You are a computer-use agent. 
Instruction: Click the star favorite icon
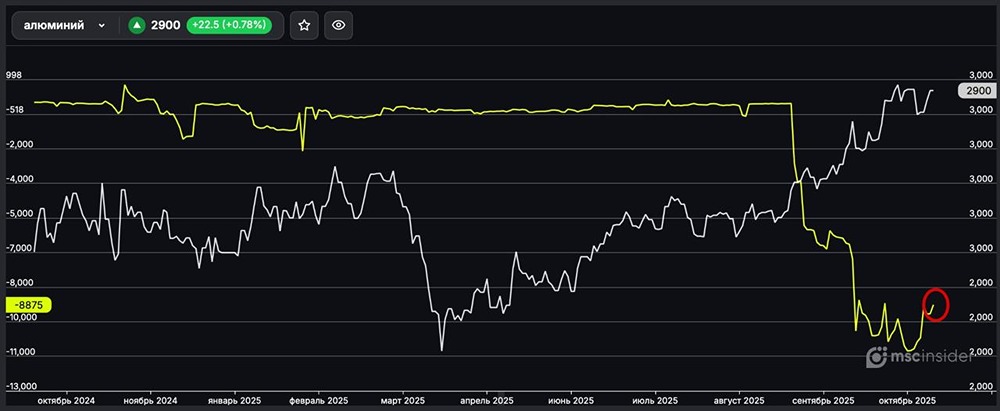(305, 26)
